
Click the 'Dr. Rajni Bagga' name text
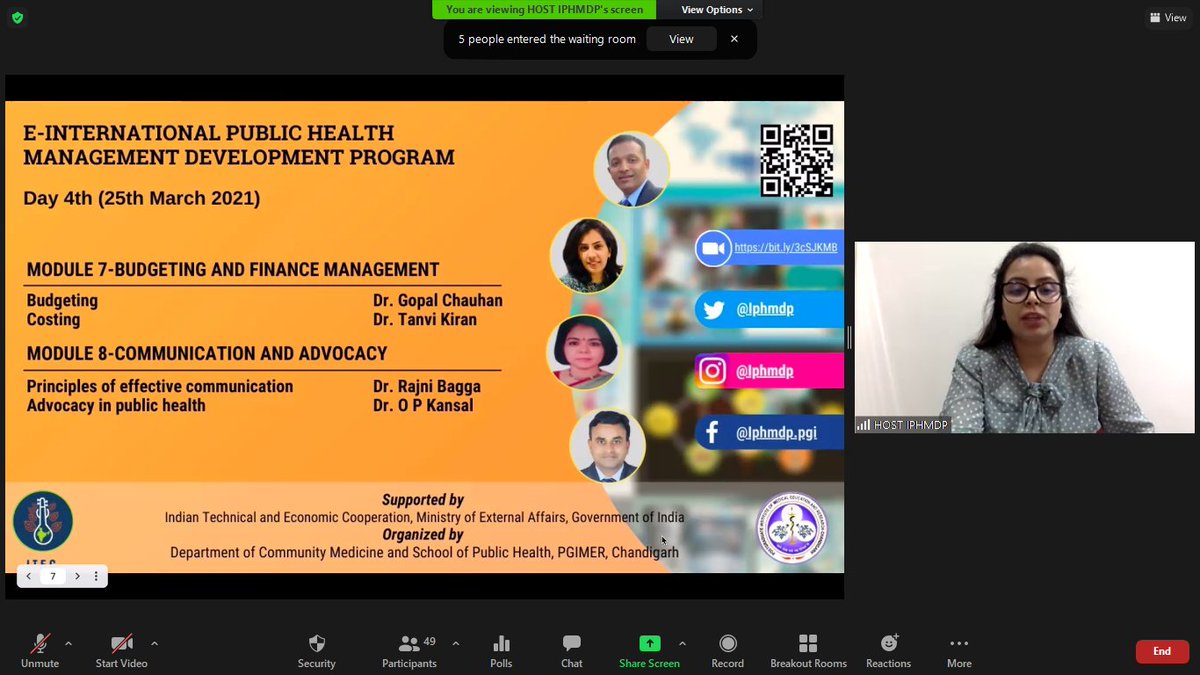click(427, 386)
